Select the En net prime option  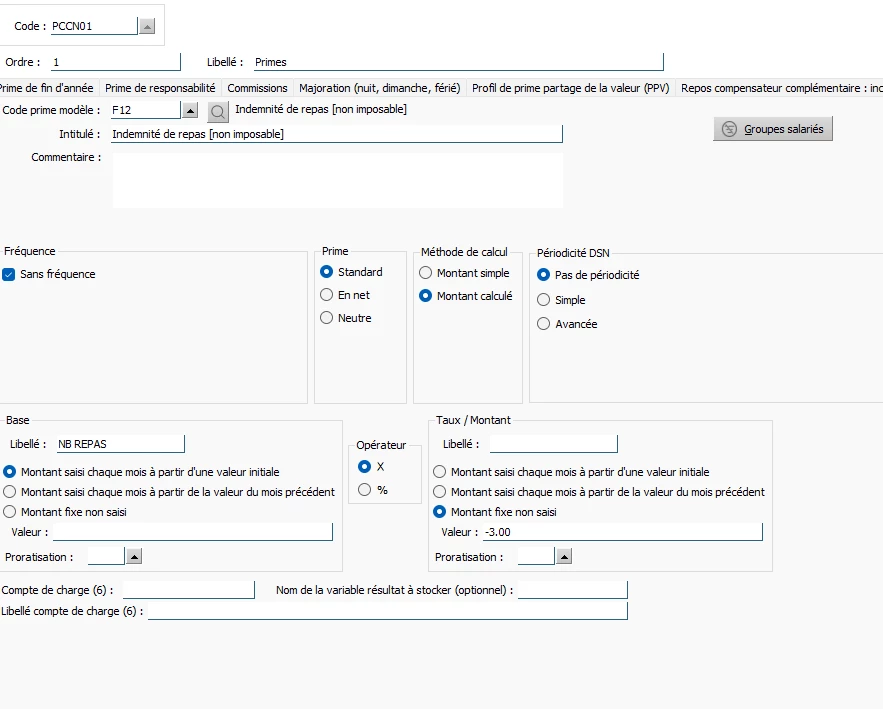(x=326, y=295)
